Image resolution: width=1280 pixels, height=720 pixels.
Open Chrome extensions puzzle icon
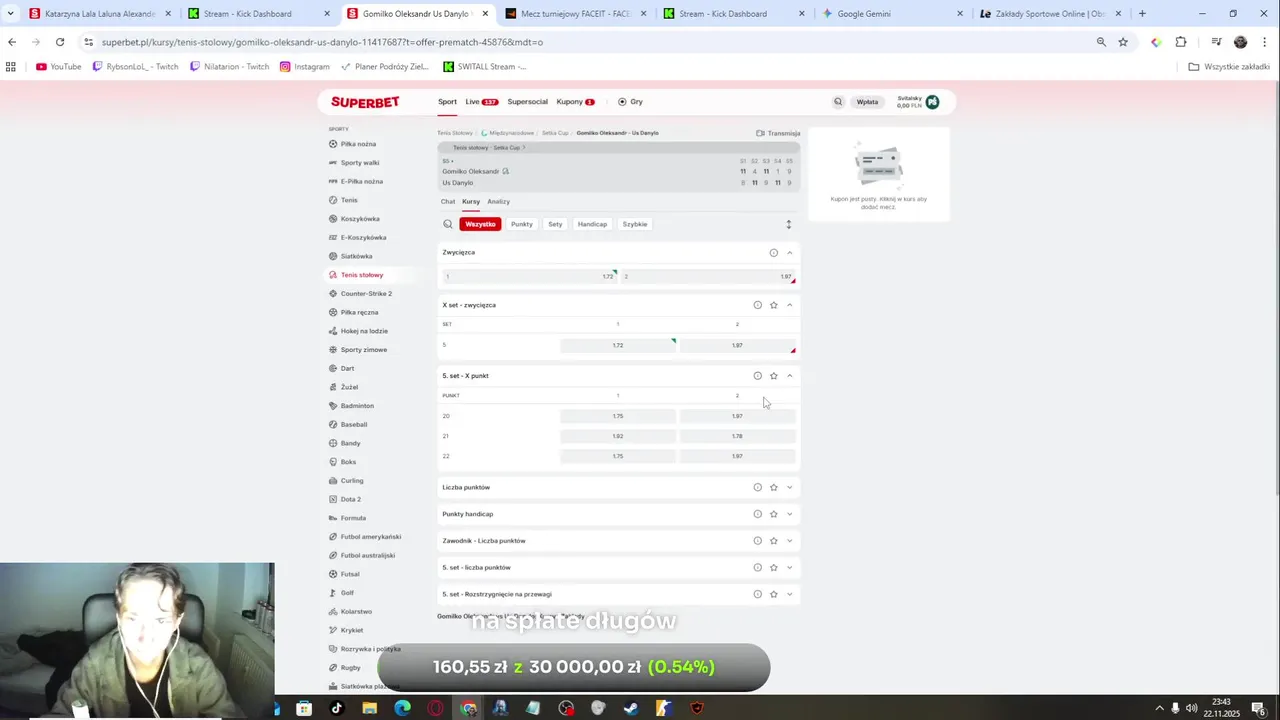pyautogui.click(x=1181, y=42)
